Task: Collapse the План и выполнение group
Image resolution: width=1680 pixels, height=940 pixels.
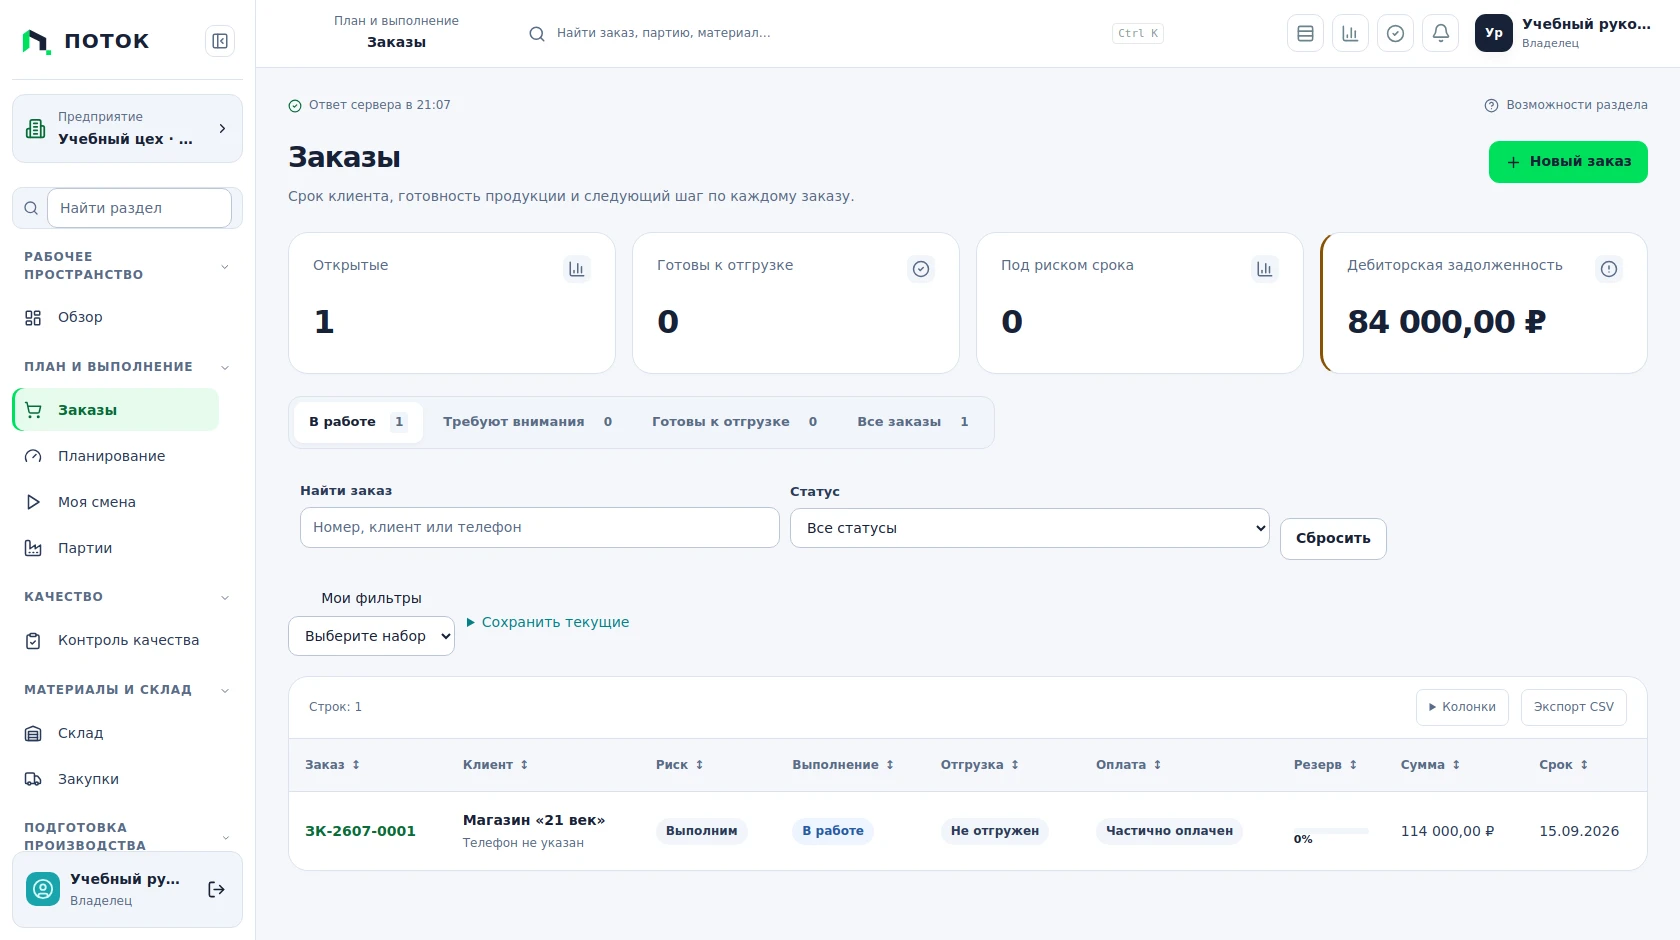Action: coord(127,367)
